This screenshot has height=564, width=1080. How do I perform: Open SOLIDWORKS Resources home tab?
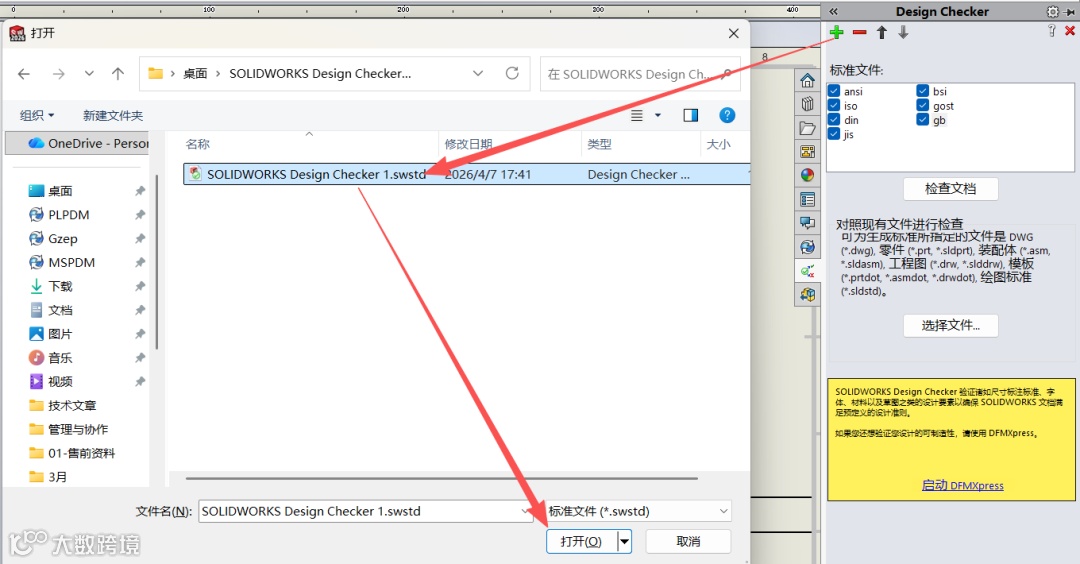[x=807, y=81]
